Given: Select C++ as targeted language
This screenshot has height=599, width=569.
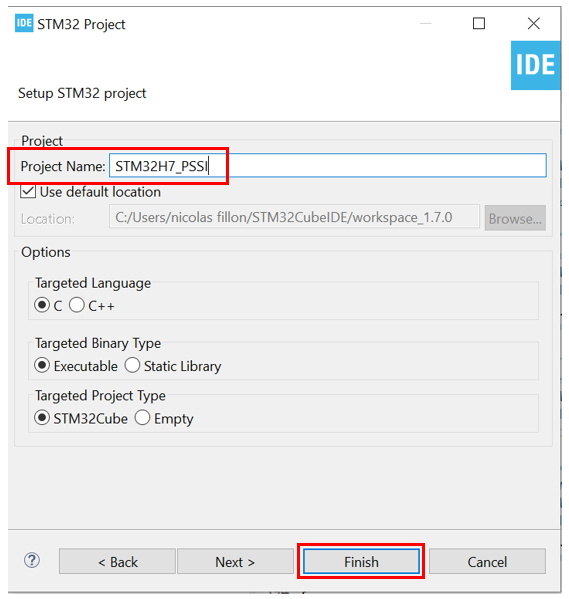Looking at the screenshot, I should coord(77,305).
